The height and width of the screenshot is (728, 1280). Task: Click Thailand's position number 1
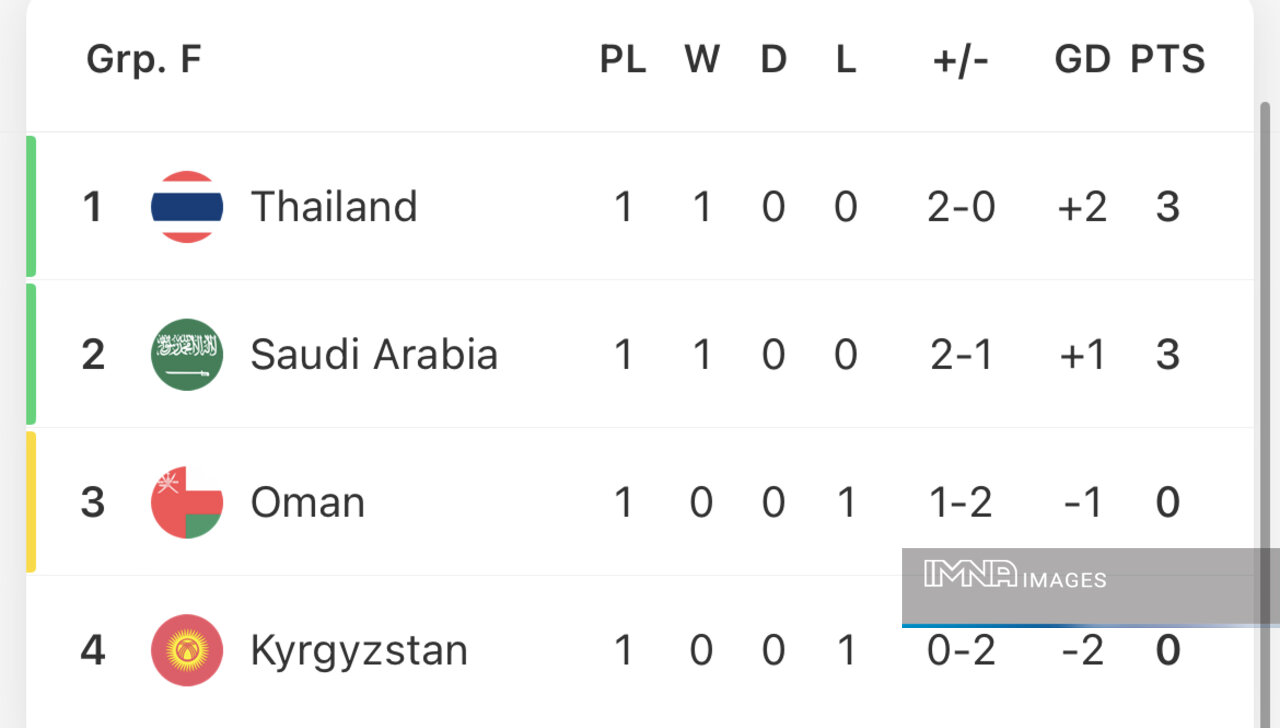[x=93, y=206]
